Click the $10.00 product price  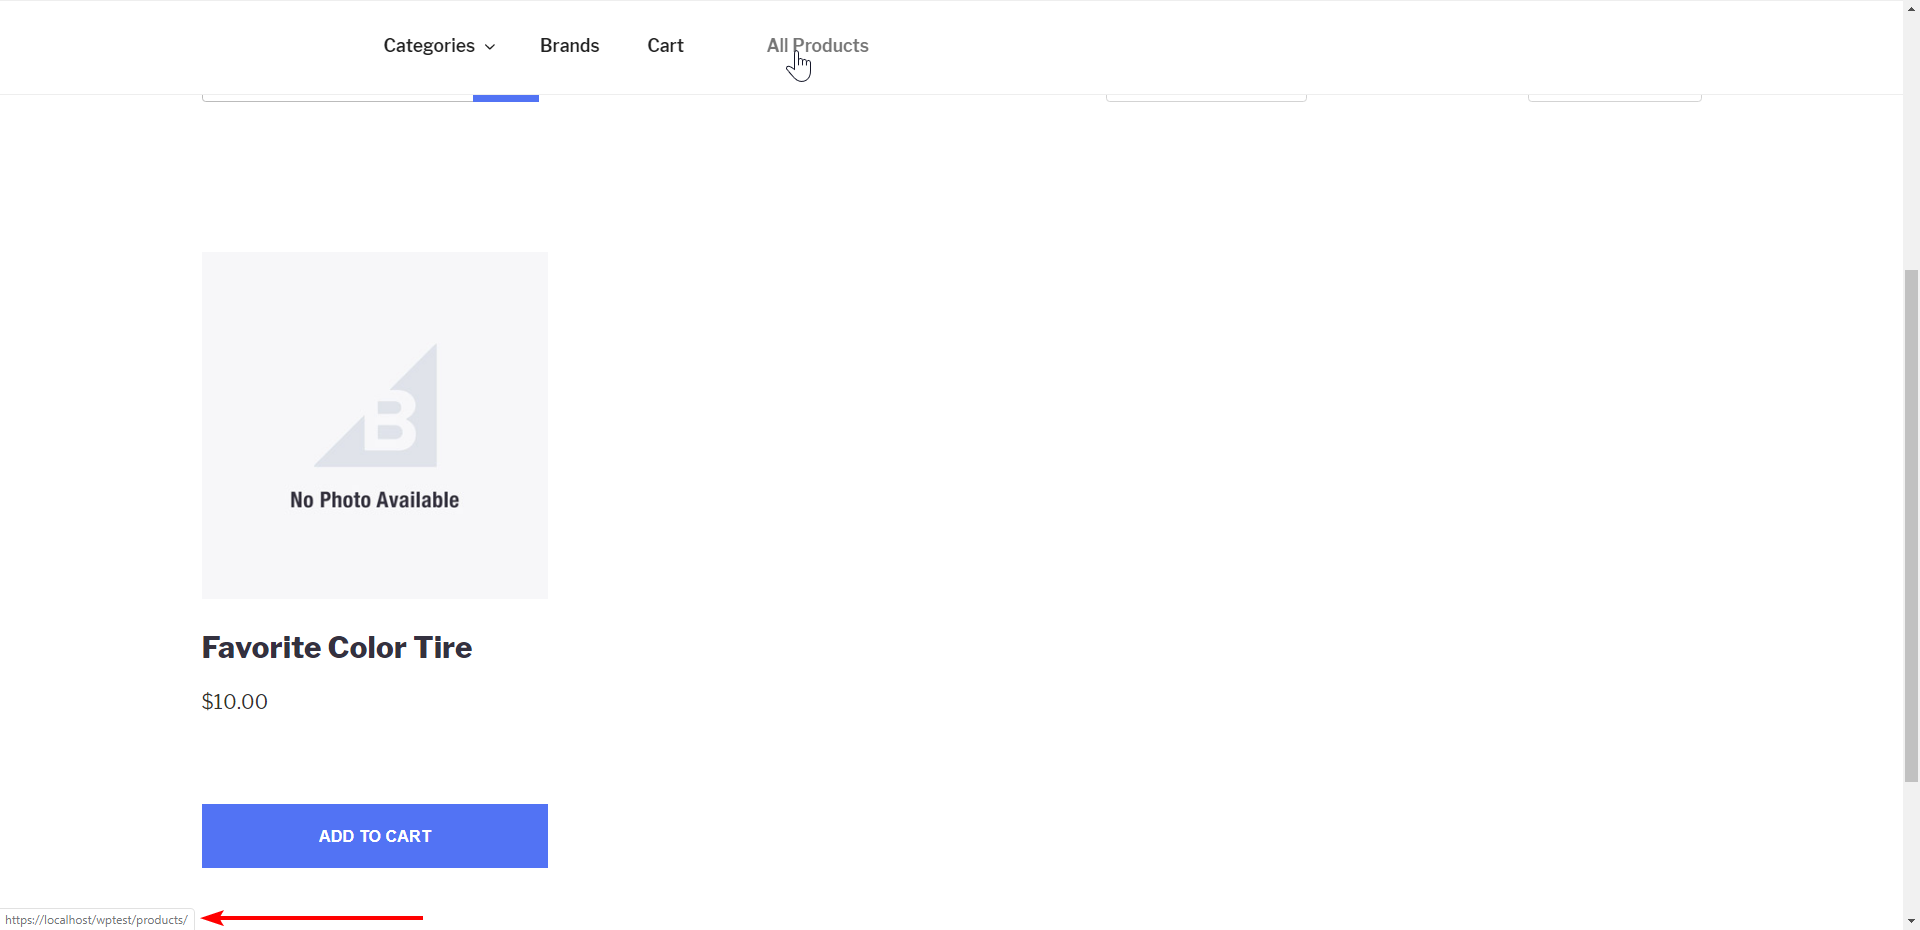pyautogui.click(x=235, y=702)
